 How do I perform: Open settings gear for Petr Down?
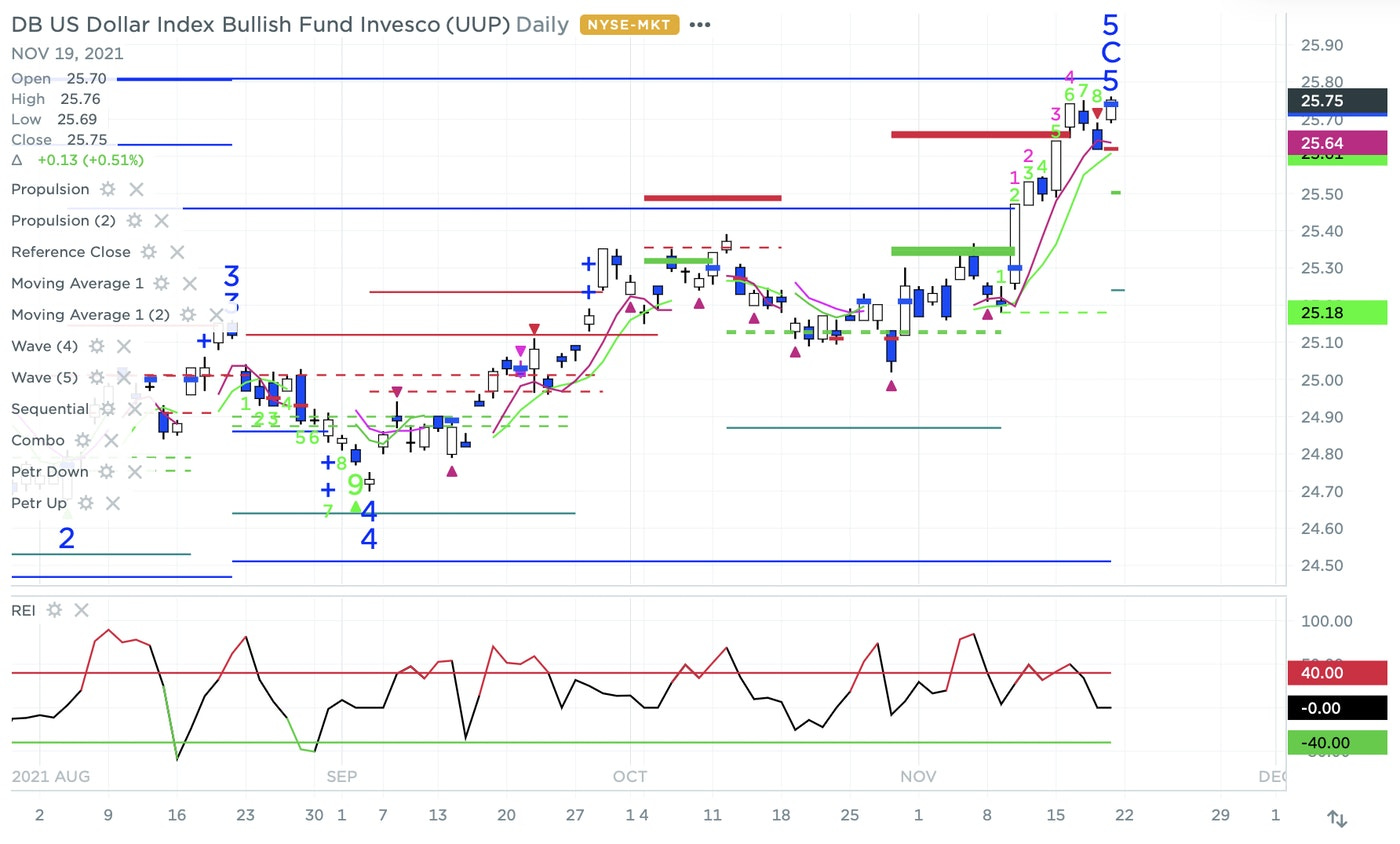click(x=107, y=471)
